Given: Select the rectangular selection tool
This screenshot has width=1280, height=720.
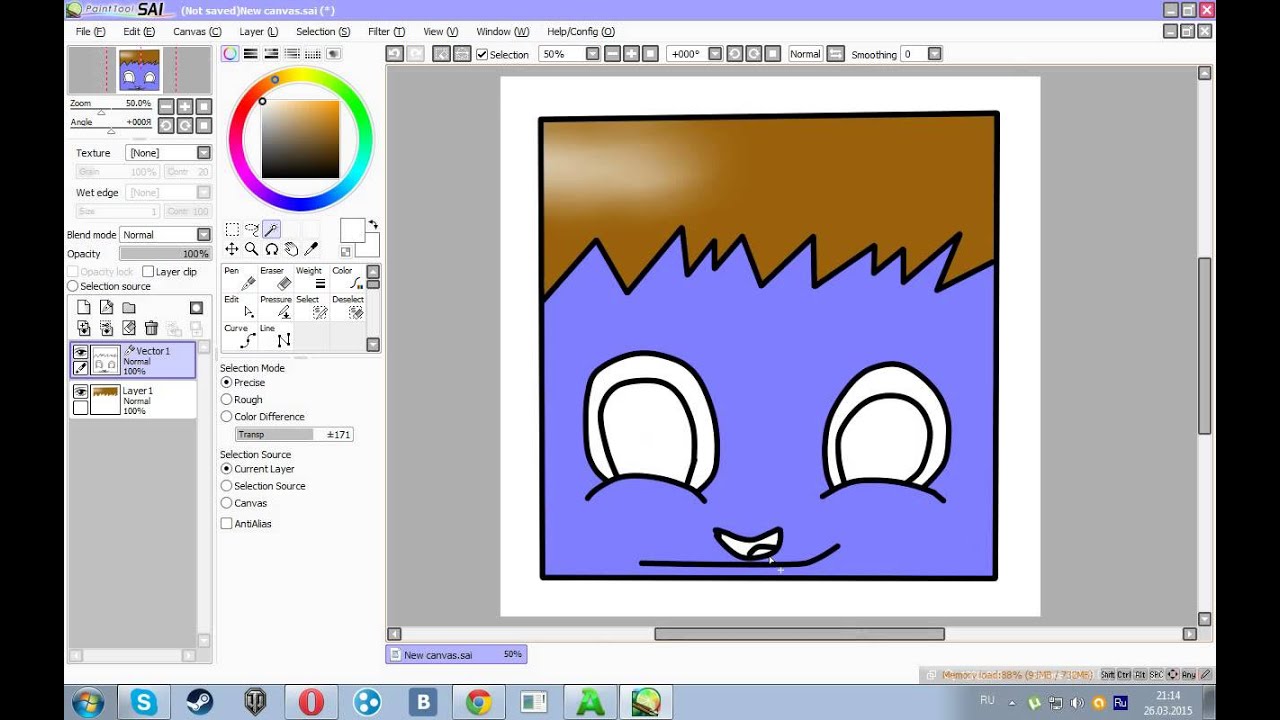Looking at the screenshot, I should click(232, 230).
